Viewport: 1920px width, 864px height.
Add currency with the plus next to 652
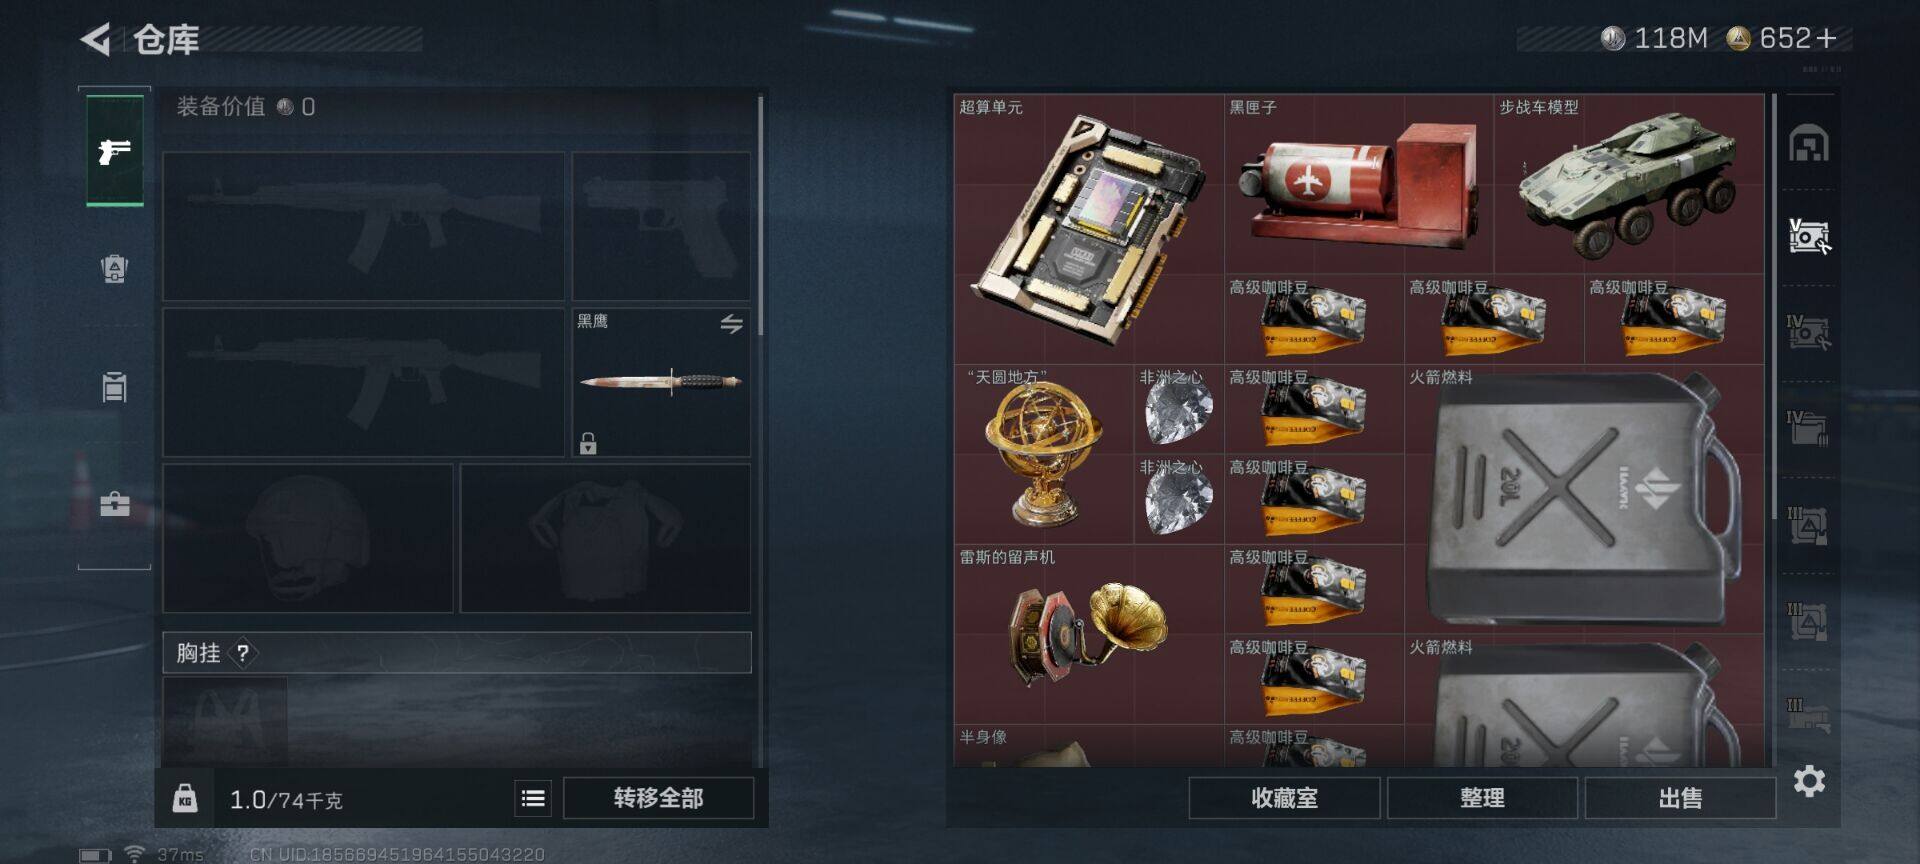point(1826,38)
